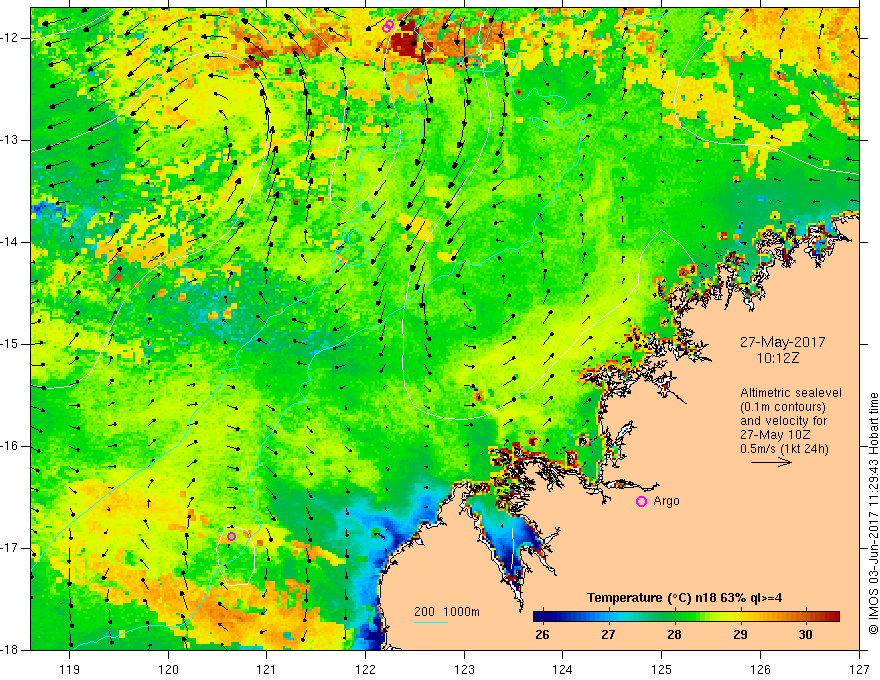The image size is (880, 680).
Task: Click the magenta Argo circle in legend
Action: point(641,502)
